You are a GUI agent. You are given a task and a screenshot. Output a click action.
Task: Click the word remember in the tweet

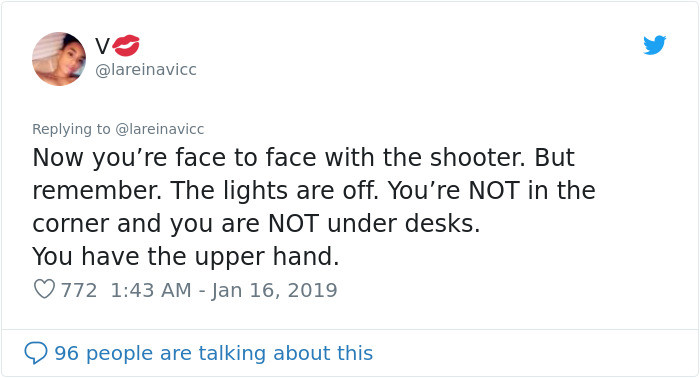click(x=95, y=191)
